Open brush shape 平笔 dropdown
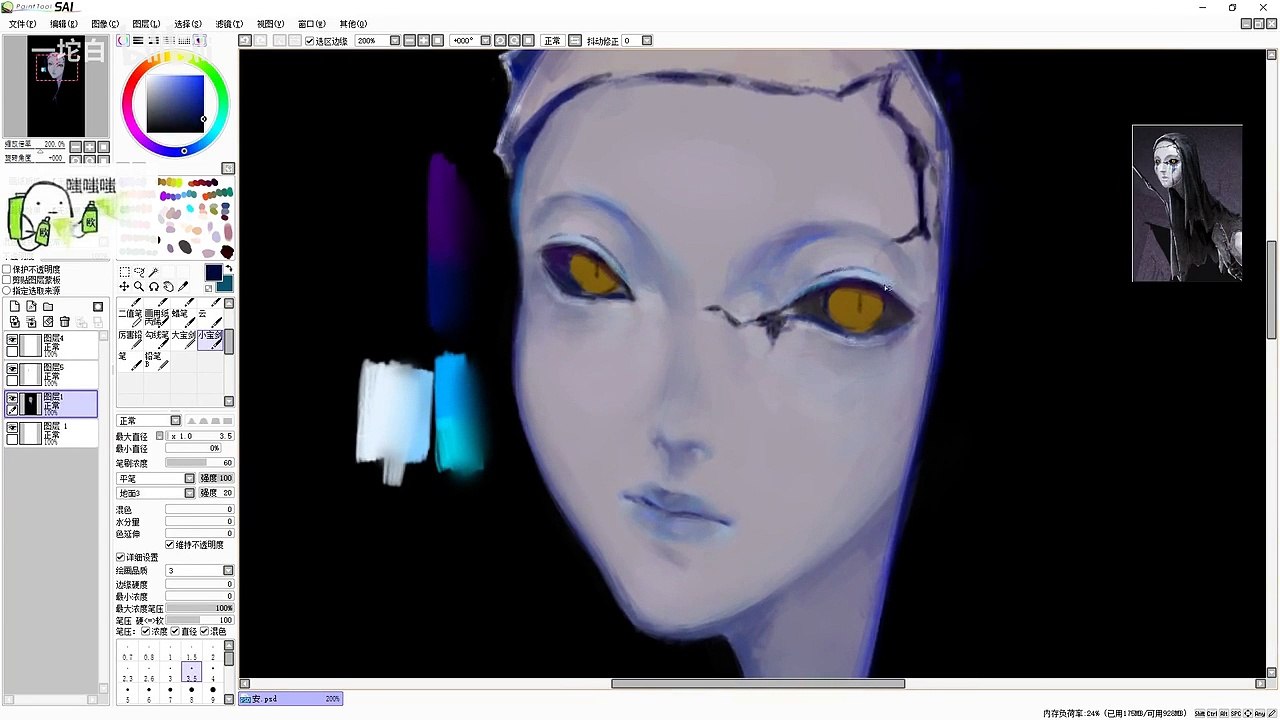The height and width of the screenshot is (720, 1280). (189, 479)
